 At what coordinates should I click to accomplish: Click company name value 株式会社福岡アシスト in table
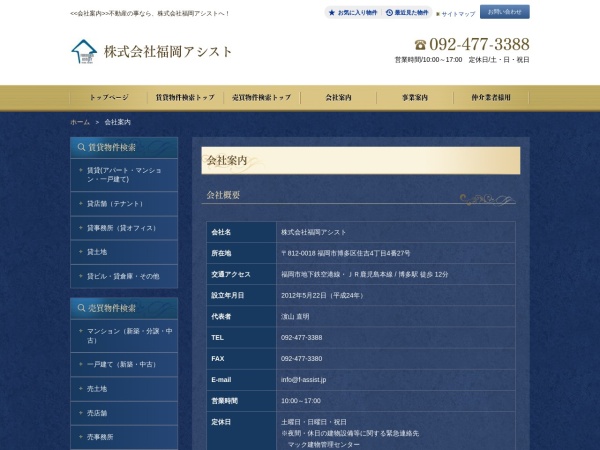coord(313,232)
